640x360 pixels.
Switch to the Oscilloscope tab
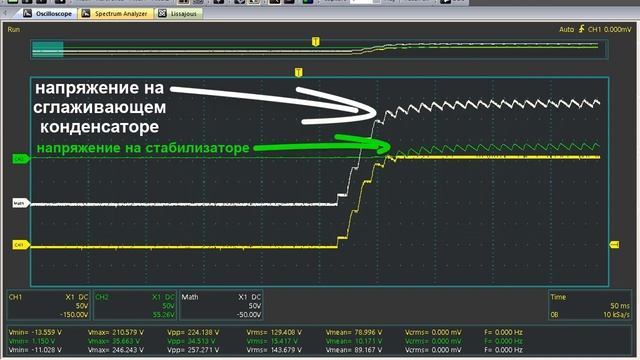coord(47,13)
